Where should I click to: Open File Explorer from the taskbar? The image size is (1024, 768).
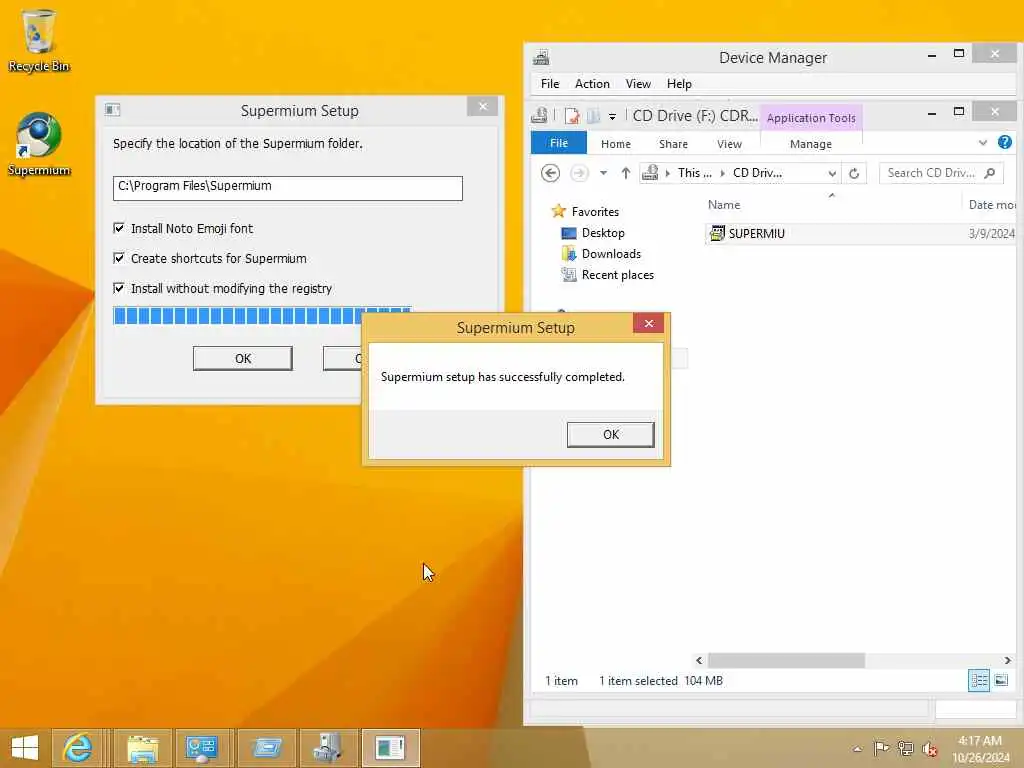click(x=142, y=748)
